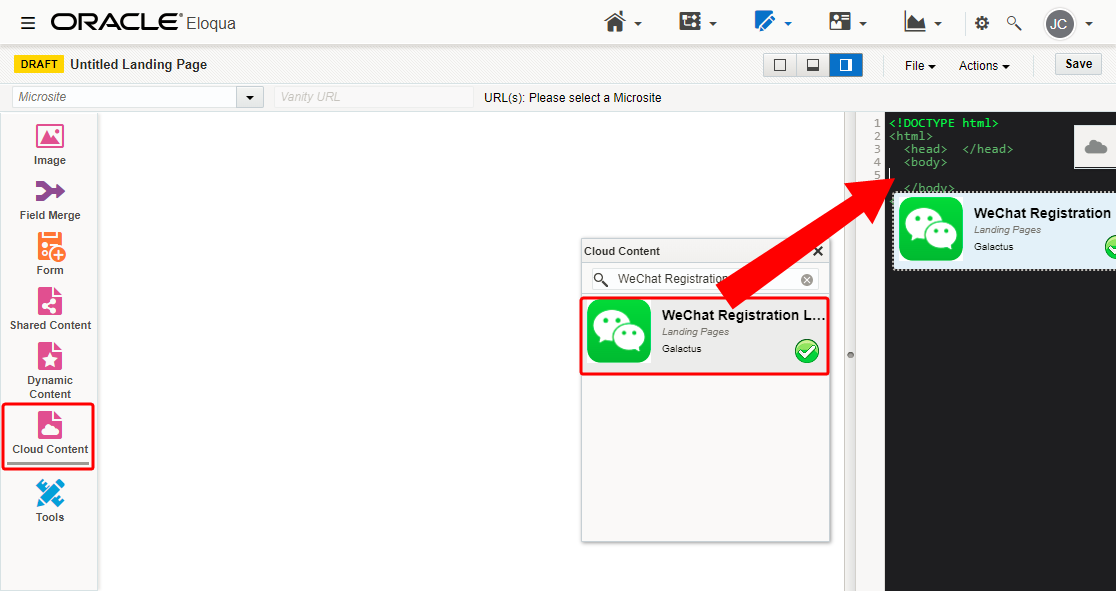Open the File menu
The image size is (1116, 591).
920,66
